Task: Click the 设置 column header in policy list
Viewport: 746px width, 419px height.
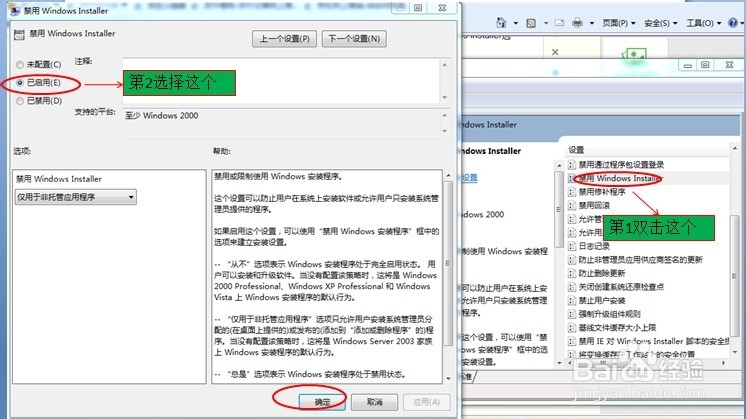Action: tap(648, 150)
